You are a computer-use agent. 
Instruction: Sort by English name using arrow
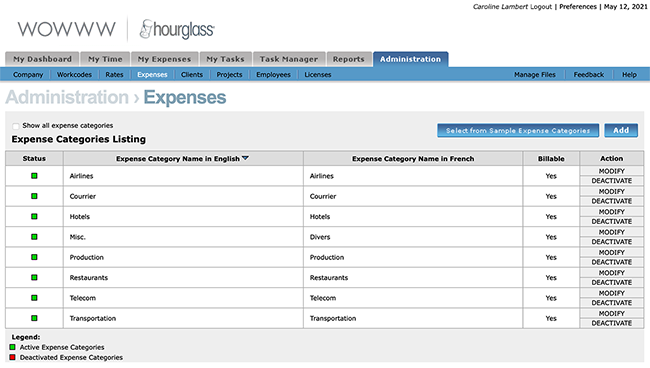pyautogui.click(x=245, y=158)
